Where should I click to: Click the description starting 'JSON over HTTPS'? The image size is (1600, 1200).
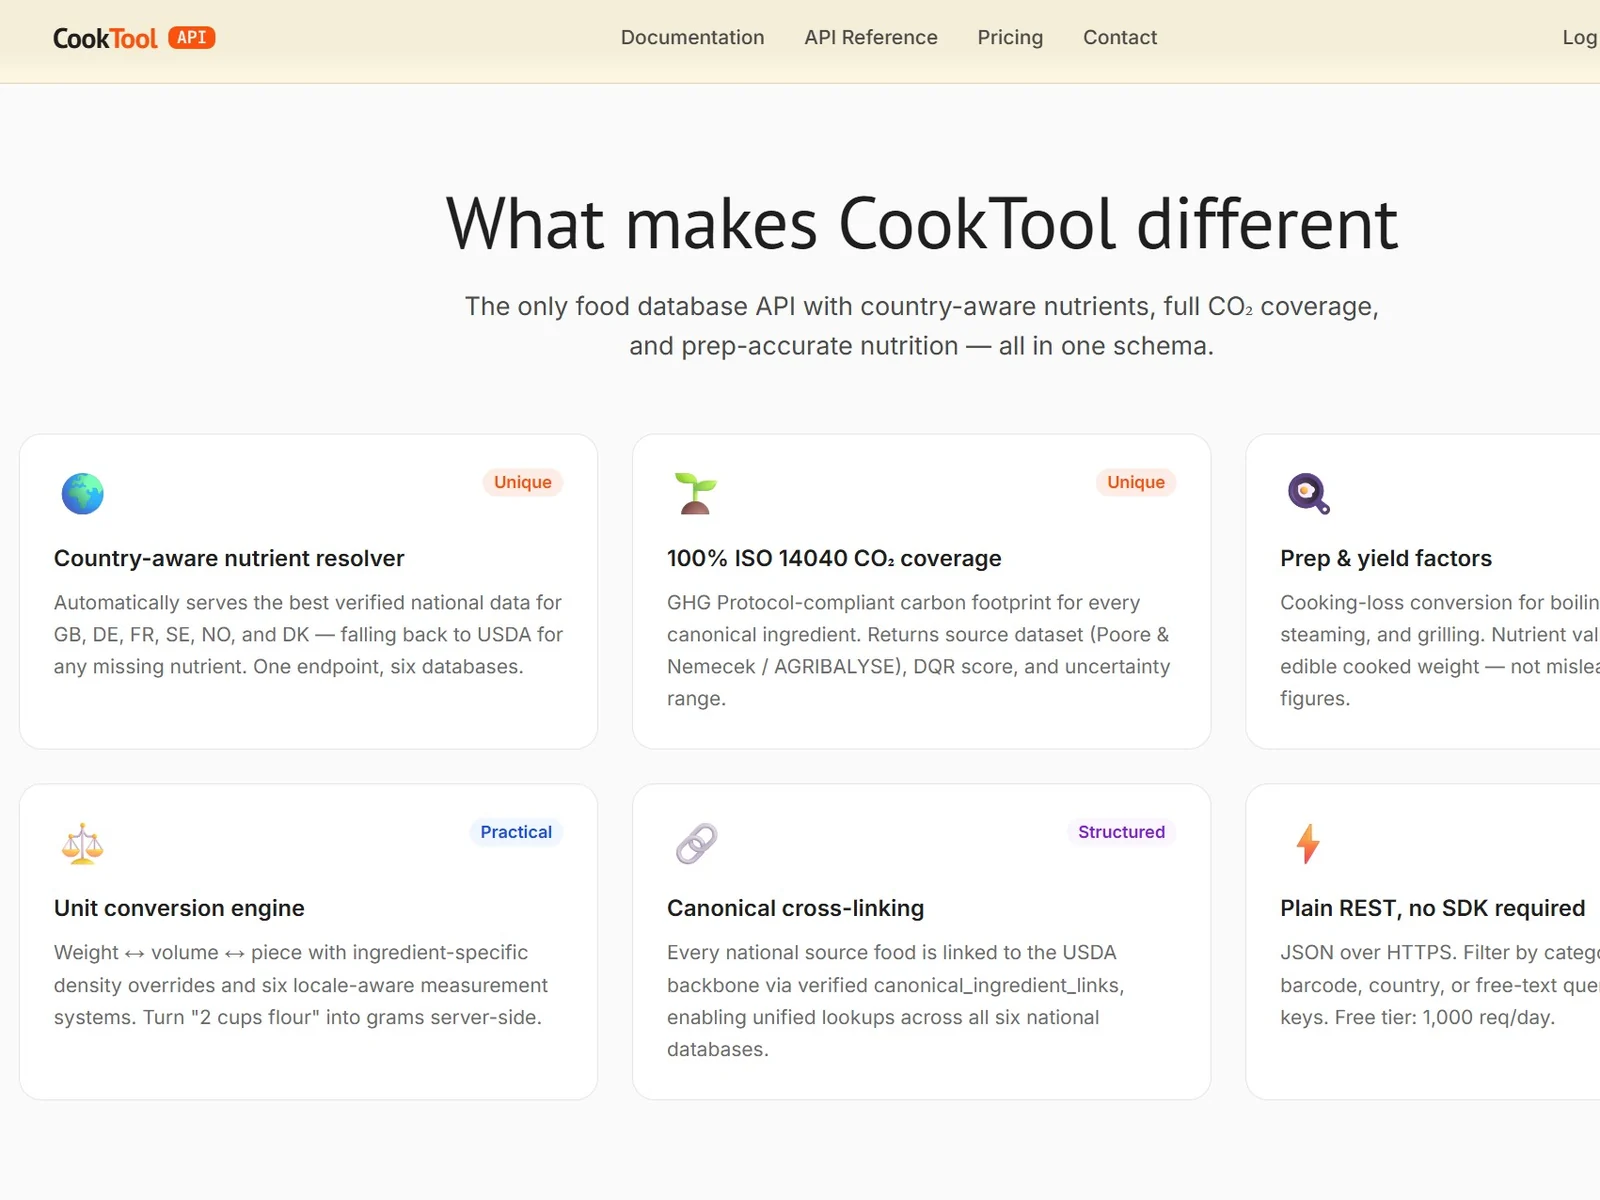pos(1440,985)
